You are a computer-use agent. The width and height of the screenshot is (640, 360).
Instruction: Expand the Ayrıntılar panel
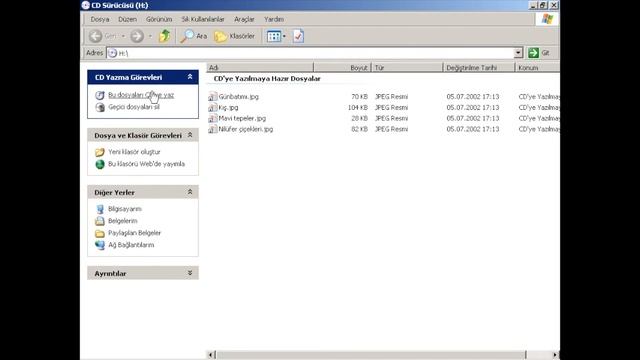click(x=190, y=273)
